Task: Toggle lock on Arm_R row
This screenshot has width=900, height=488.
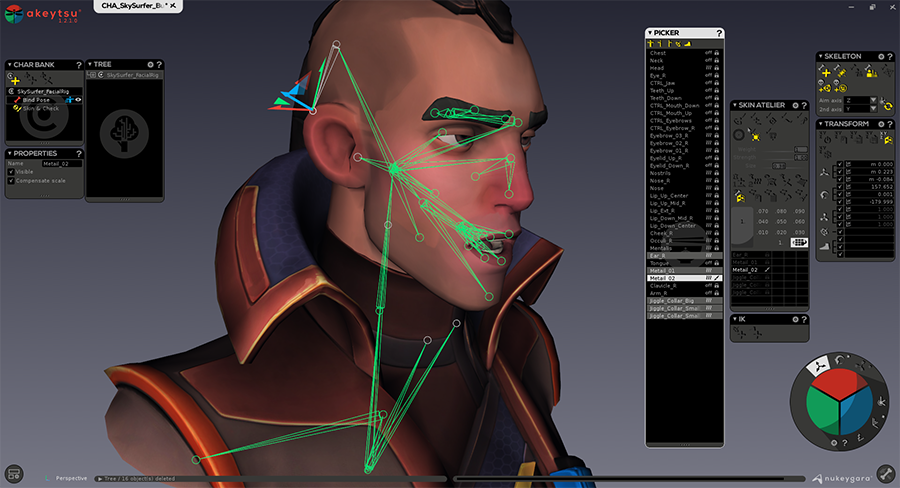Action: pyautogui.click(x=716, y=293)
